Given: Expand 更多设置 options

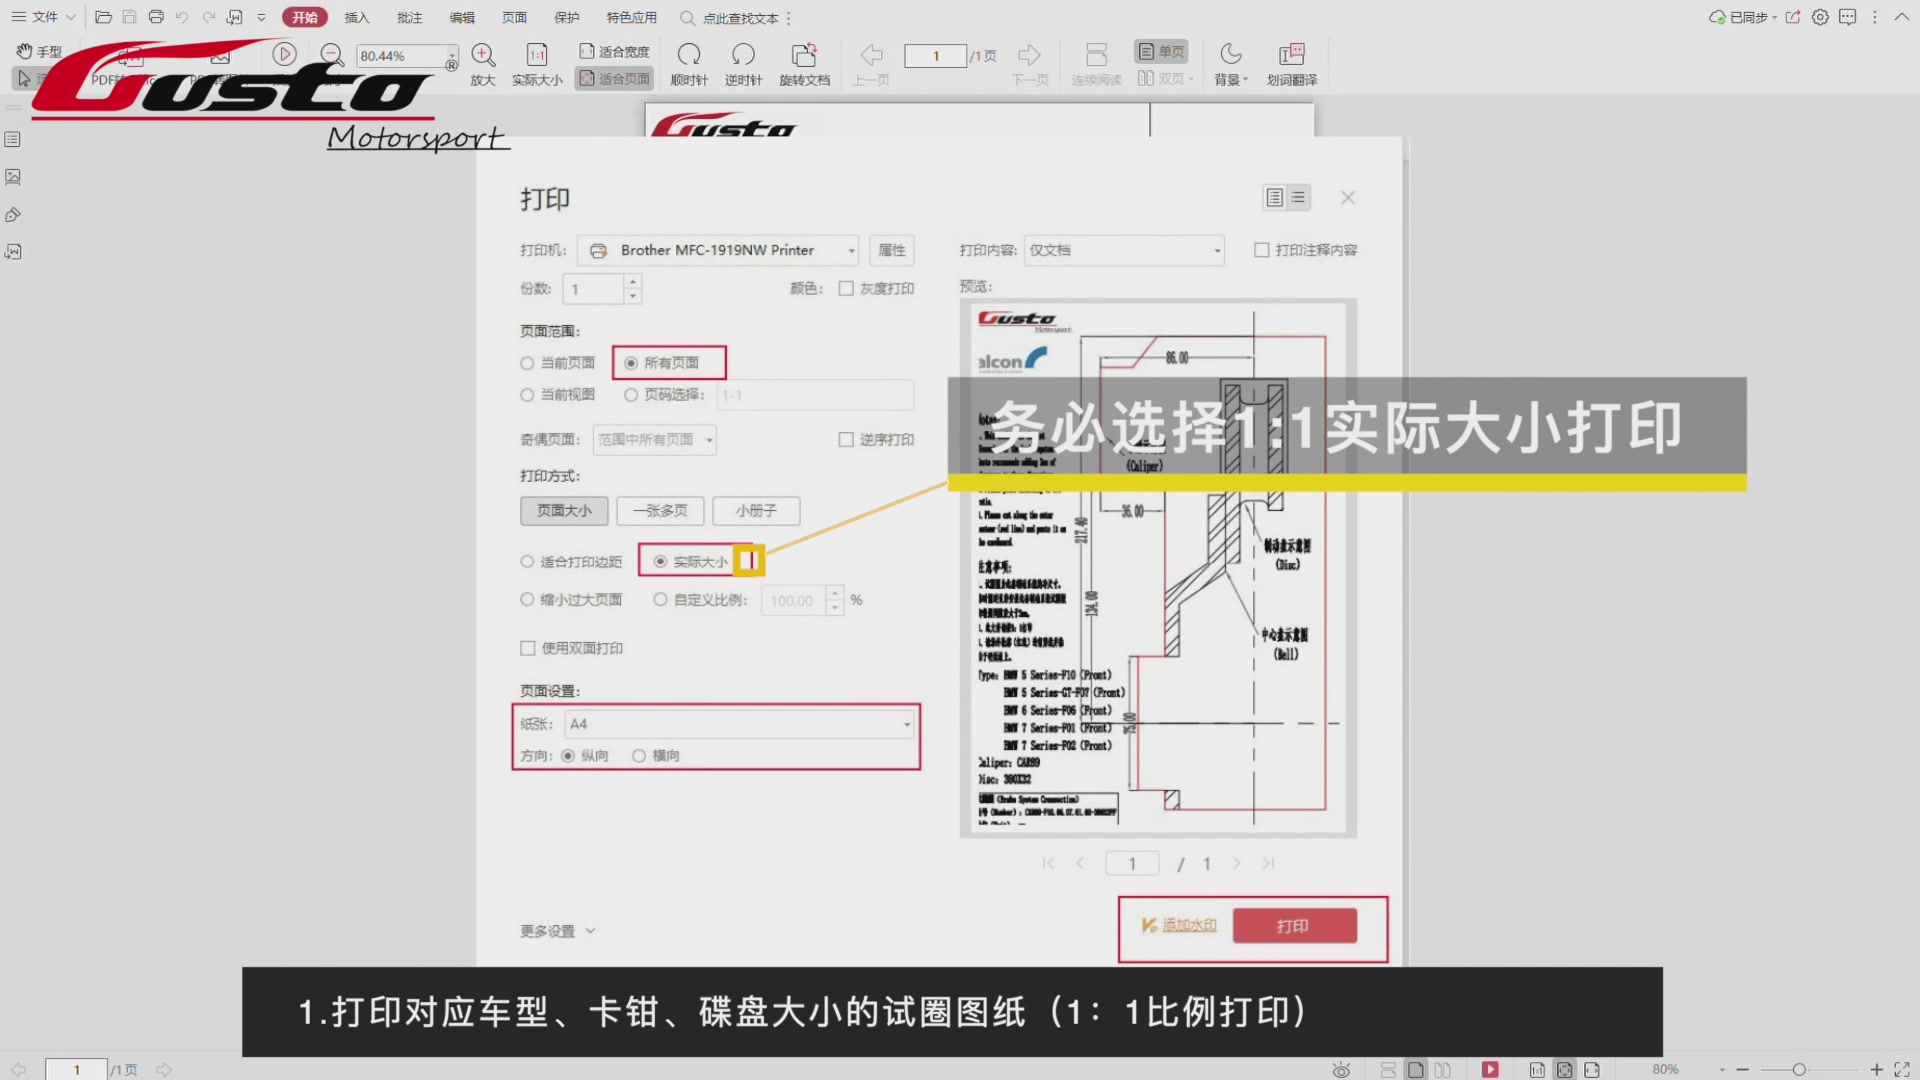Looking at the screenshot, I should point(558,931).
